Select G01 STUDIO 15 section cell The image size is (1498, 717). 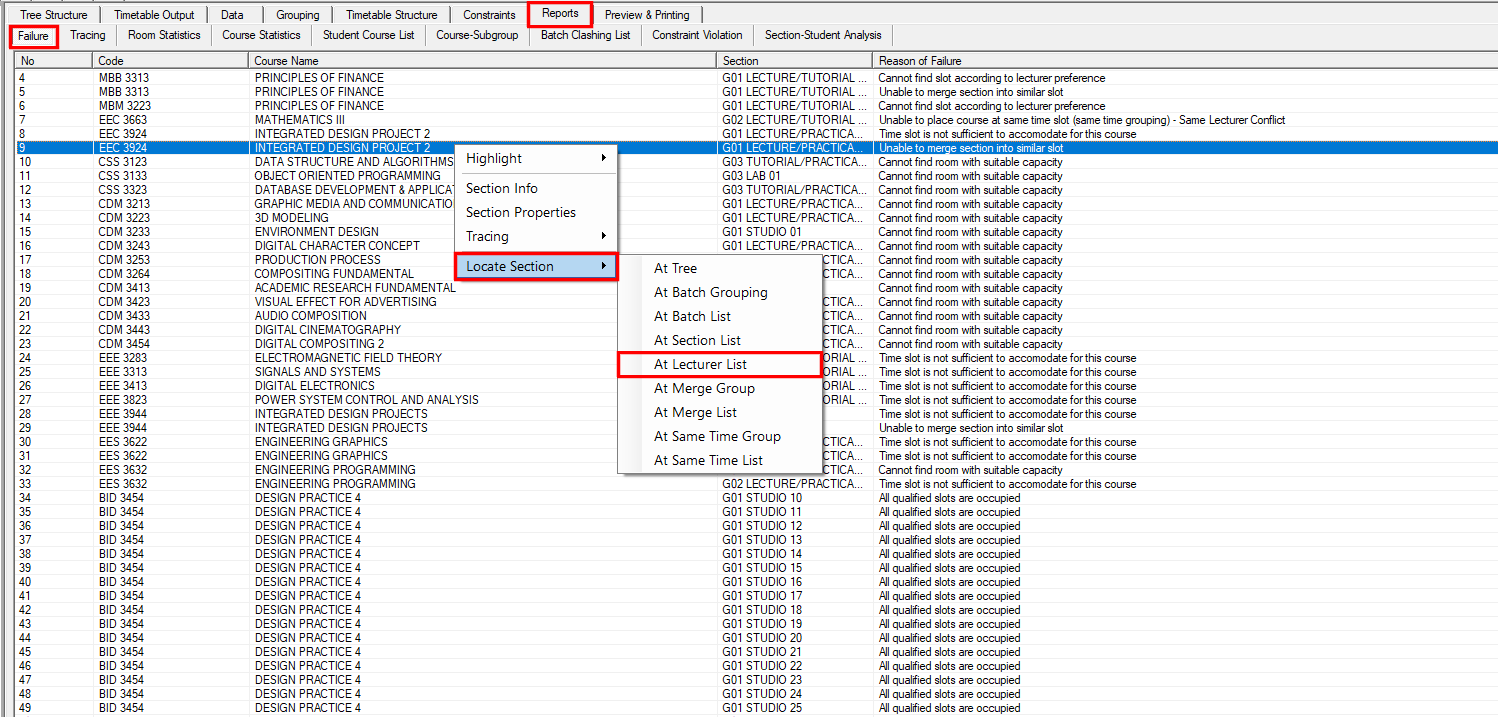click(762, 568)
